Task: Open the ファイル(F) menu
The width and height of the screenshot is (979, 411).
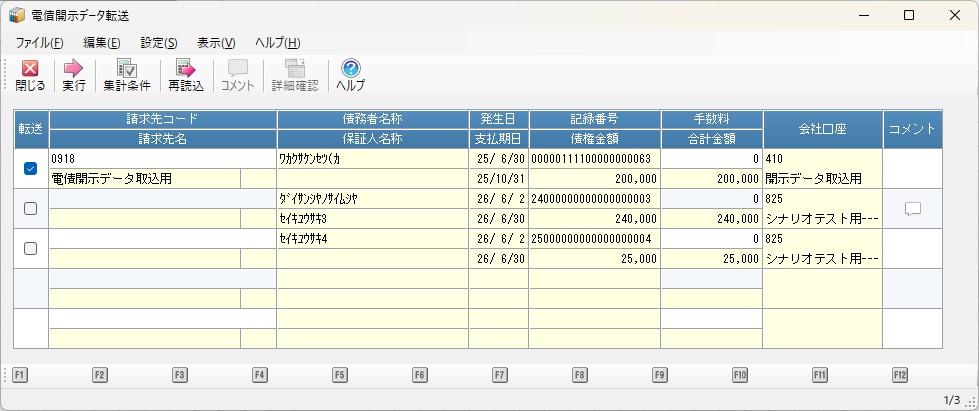Action: 40,42
